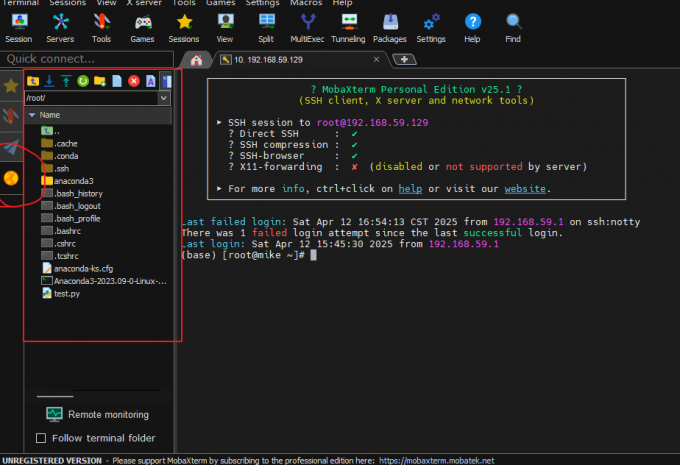Click the website link in banner
680x465 pixels.
pos(525,189)
